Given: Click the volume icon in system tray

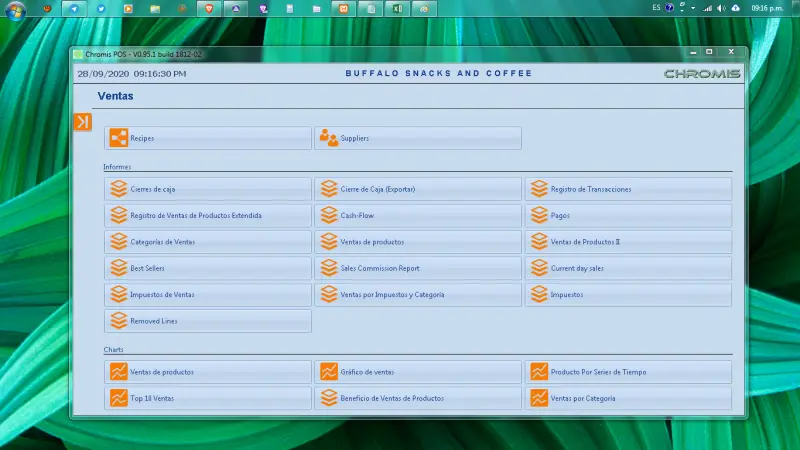Looking at the screenshot, I should click(x=721, y=8).
